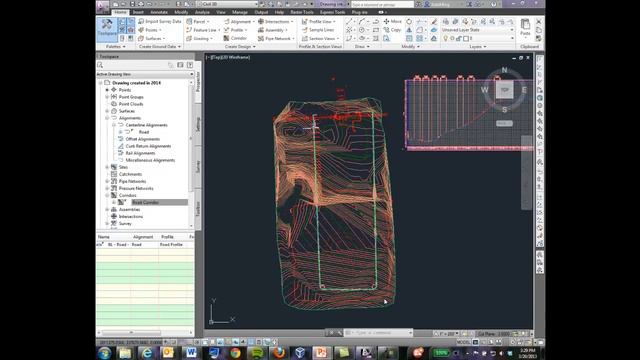This screenshot has width=640, height=360.
Task: Click the Corridor tool in ribbon
Action: (x=235, y=38)
